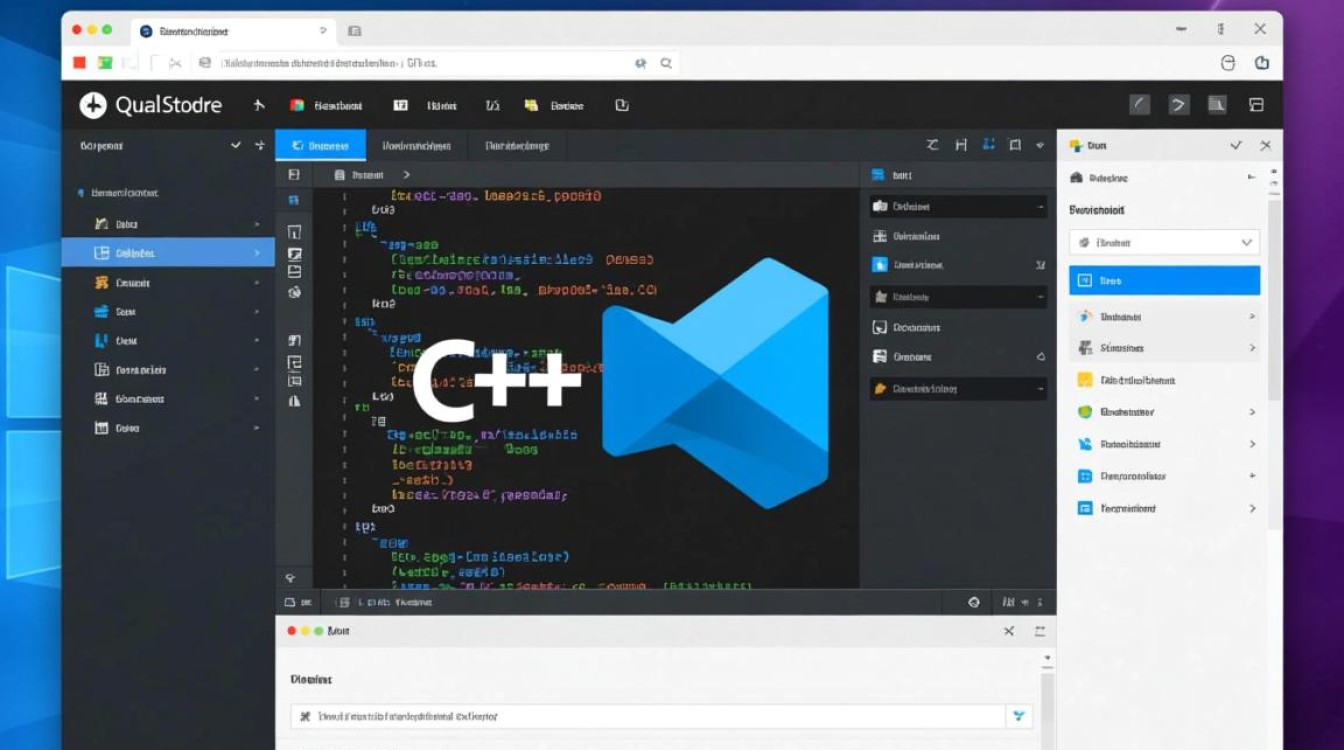The width and height of the screenshot is (1344, 750).
Task: Select the active blue tab in the editor tab bar
Action: pyautogui.click(x=320, y=146)
